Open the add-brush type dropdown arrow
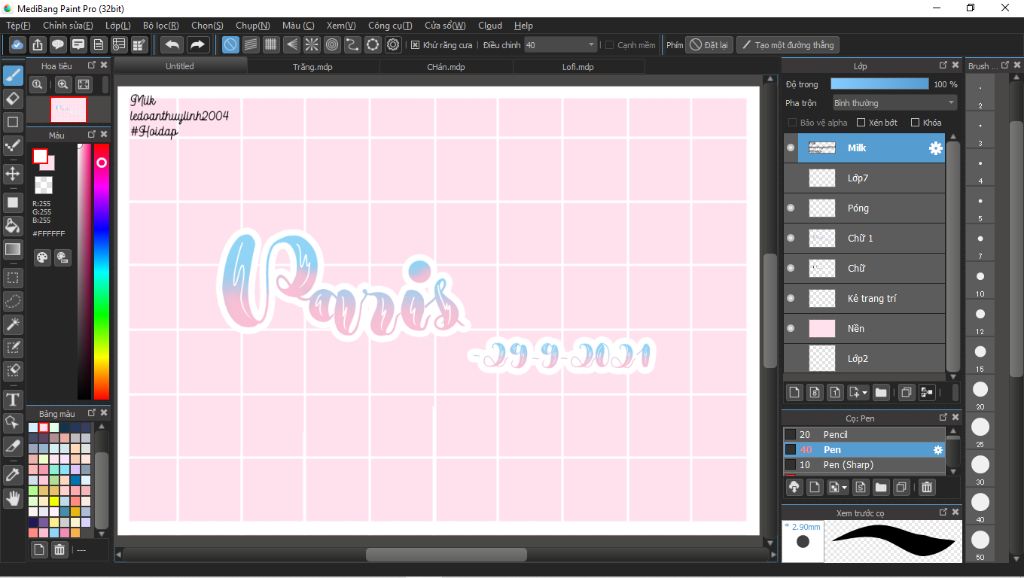This screenshot has height=578, width=1024. coord(844,487)
